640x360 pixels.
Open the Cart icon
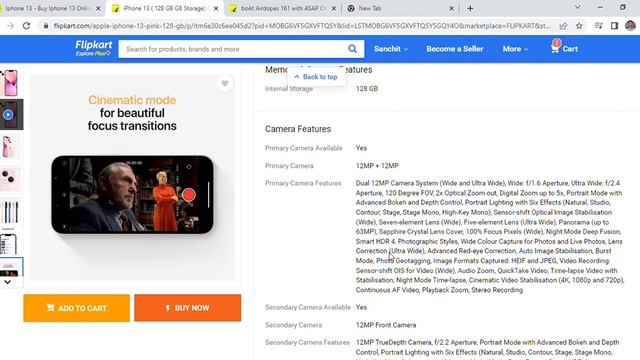click(555, 48)
